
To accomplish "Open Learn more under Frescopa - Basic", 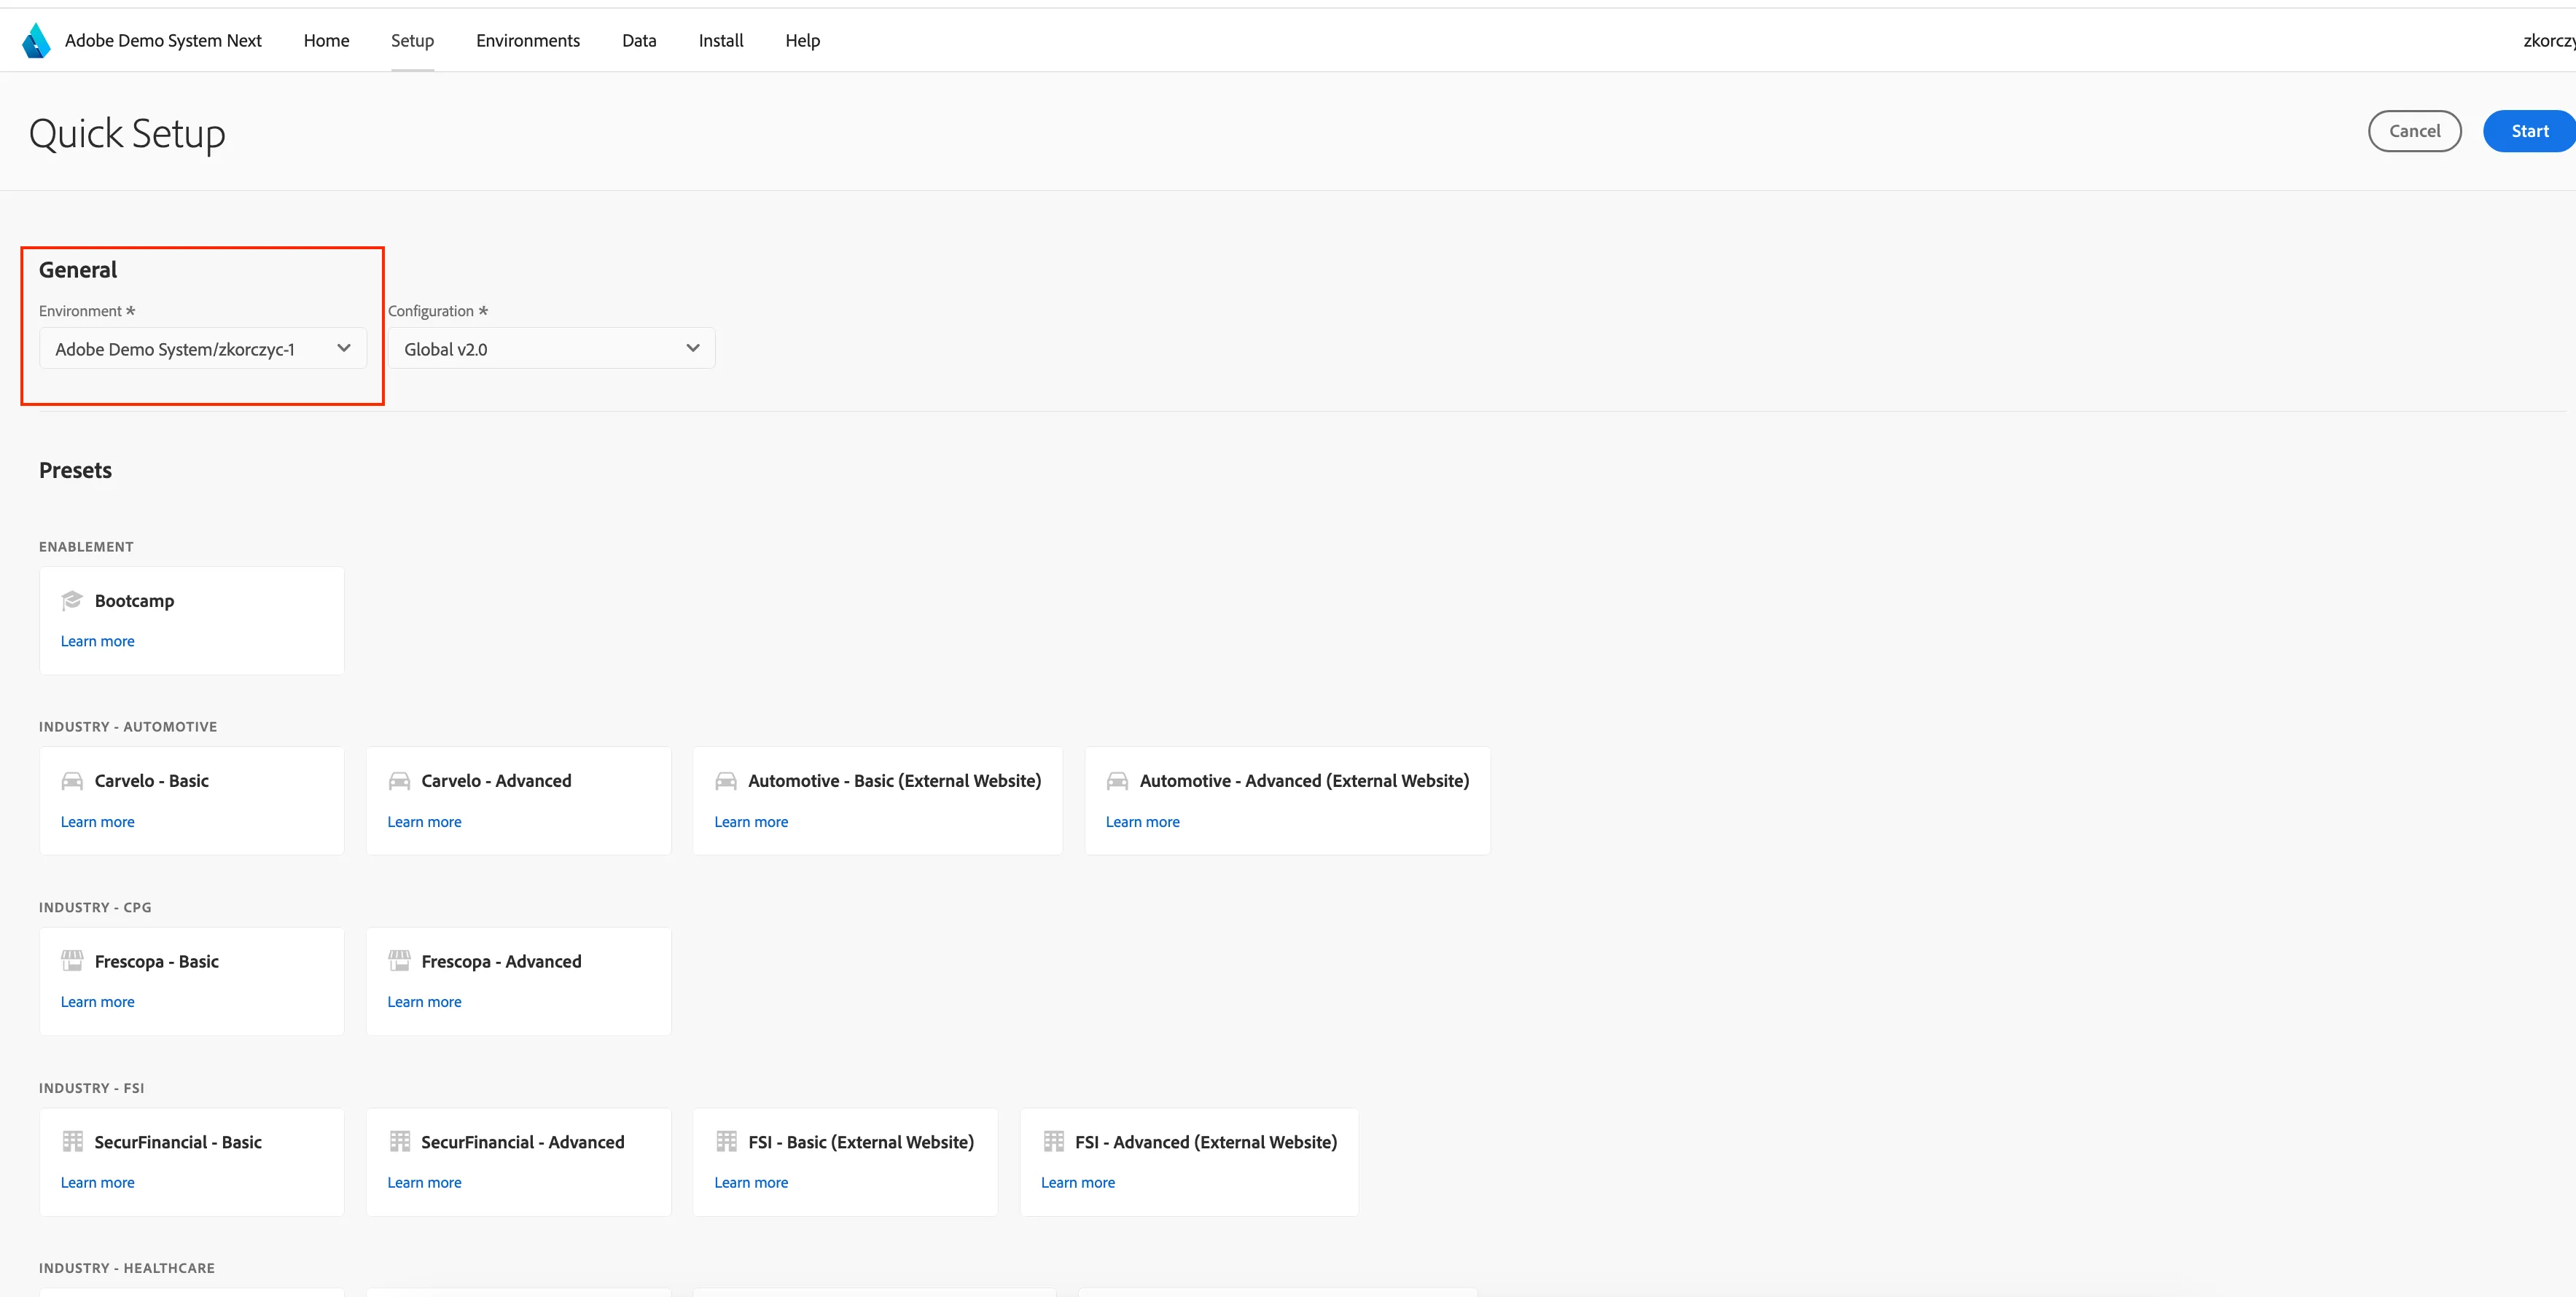I will click(x=97, y=1002).
